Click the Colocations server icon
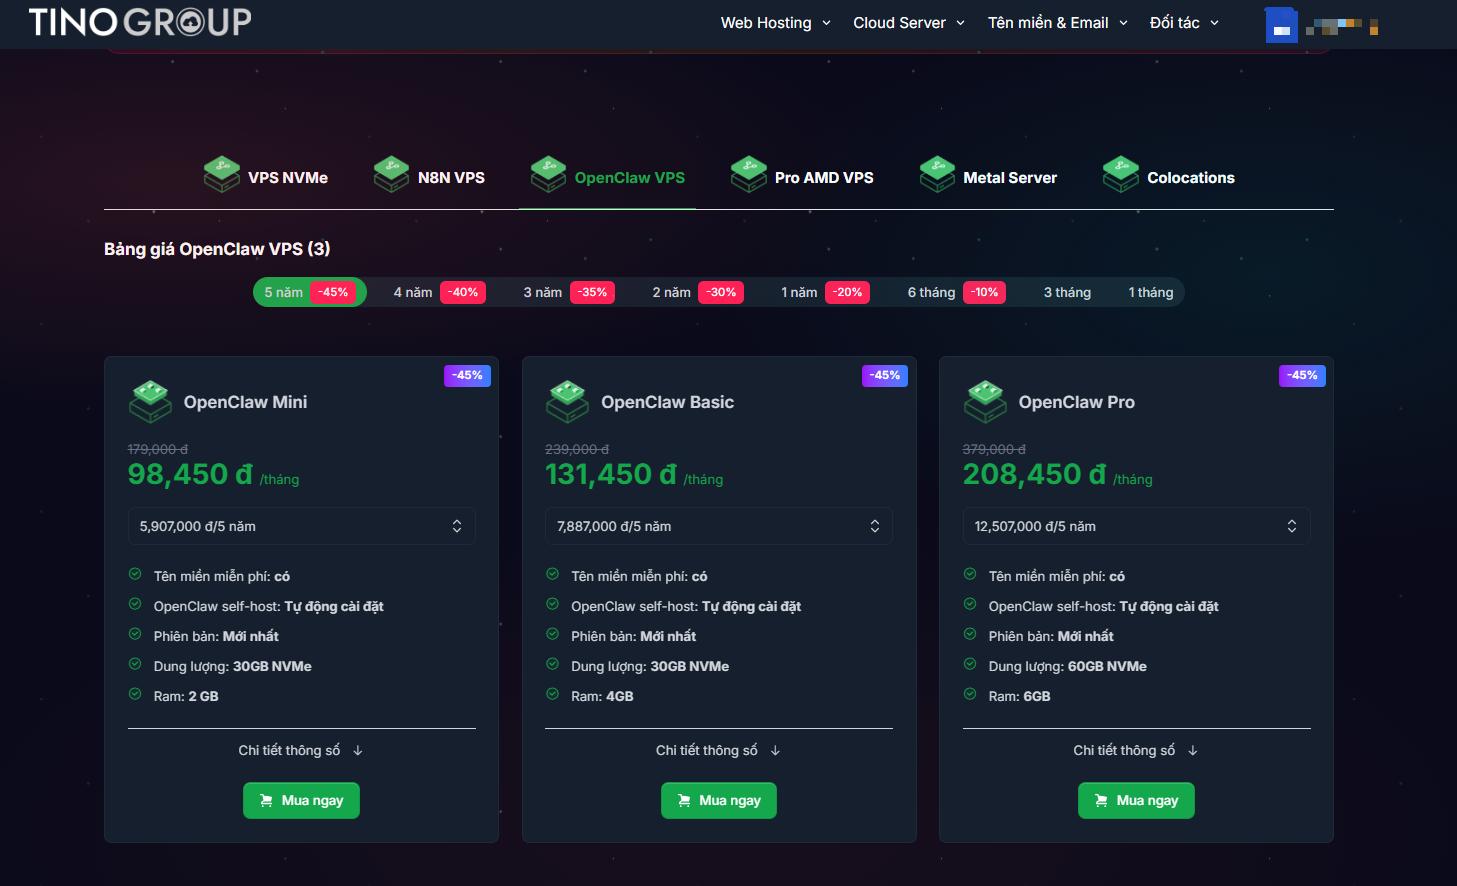The image size is (1457, 886). click(1120, 172)
